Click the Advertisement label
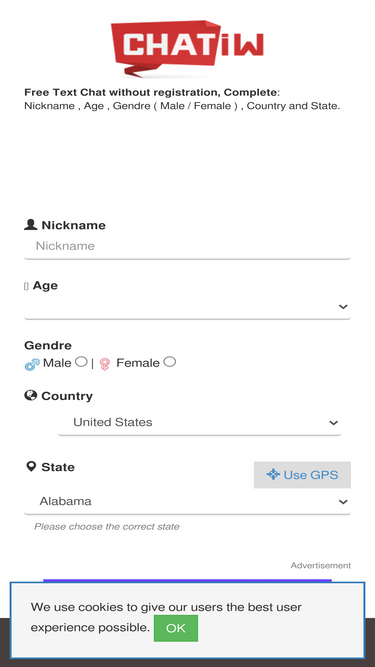This screenshot has width=375, height=667. tap(321, 565)
